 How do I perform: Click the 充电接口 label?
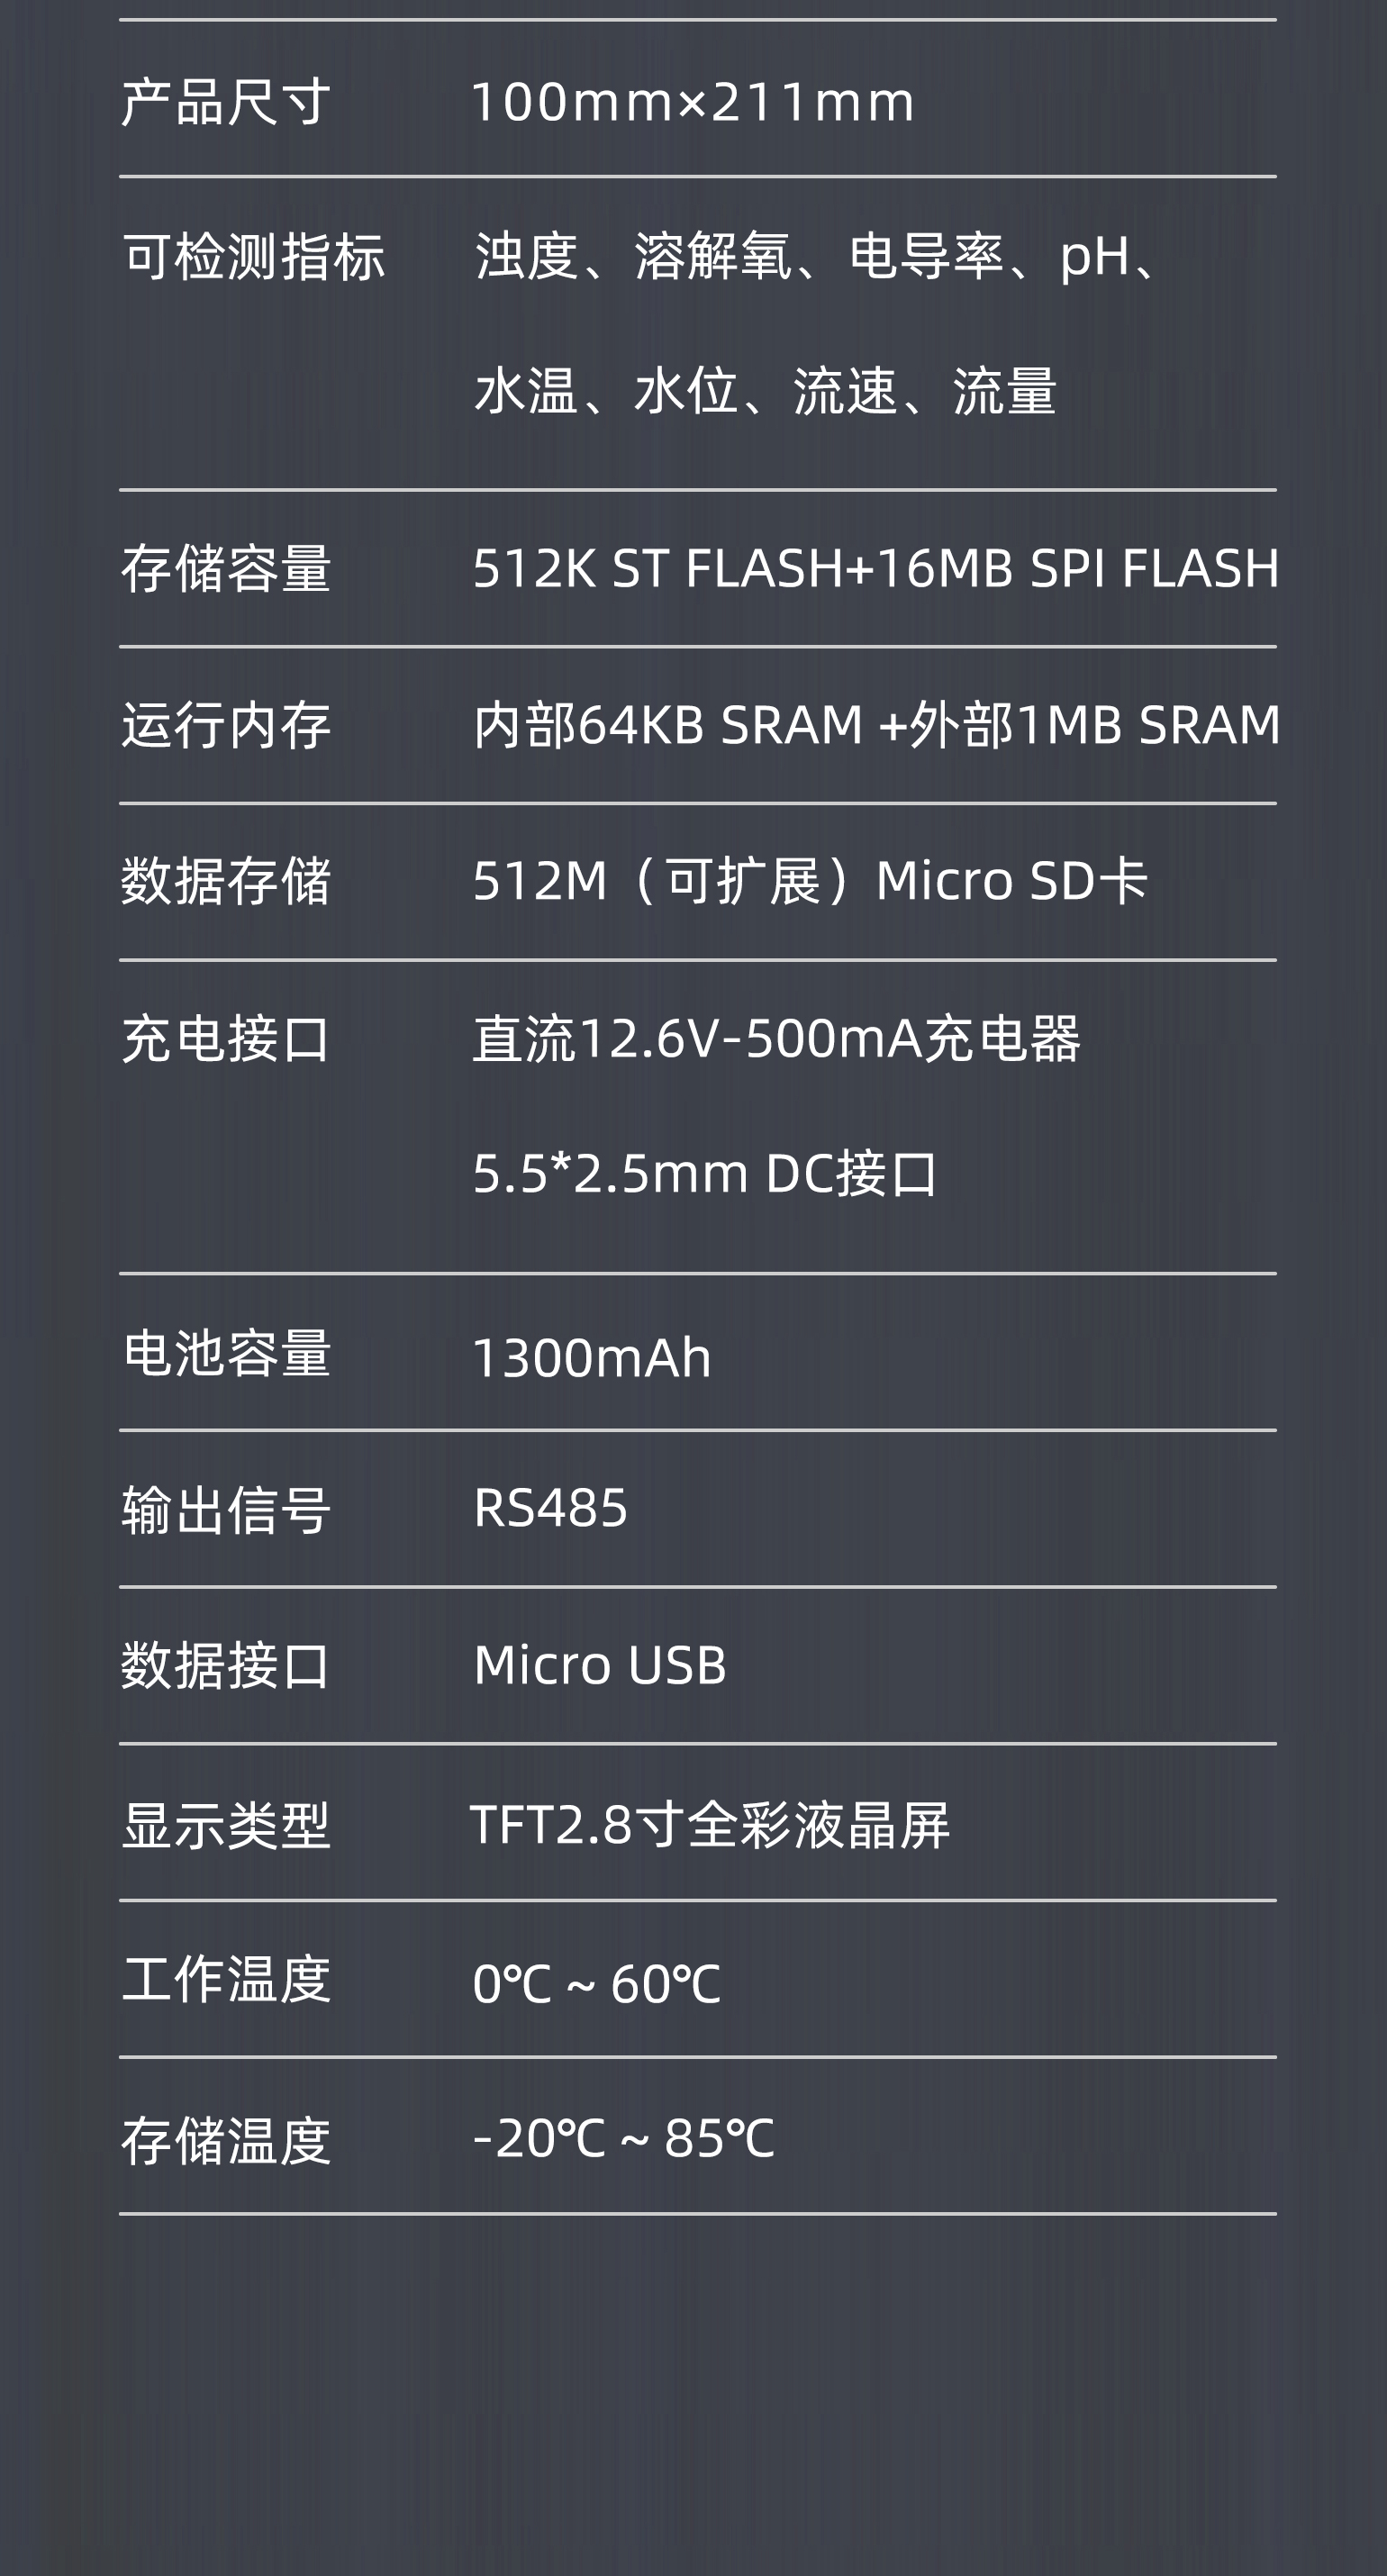[x=225, y=1038]
